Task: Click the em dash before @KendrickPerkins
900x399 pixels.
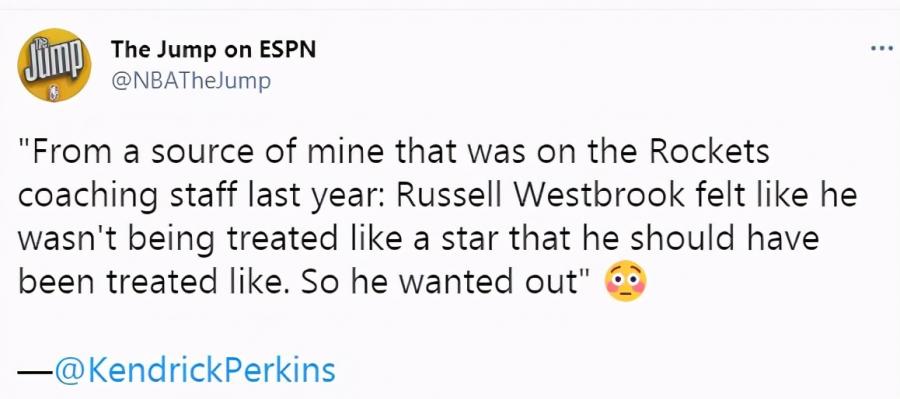Action: pos(35,371)
